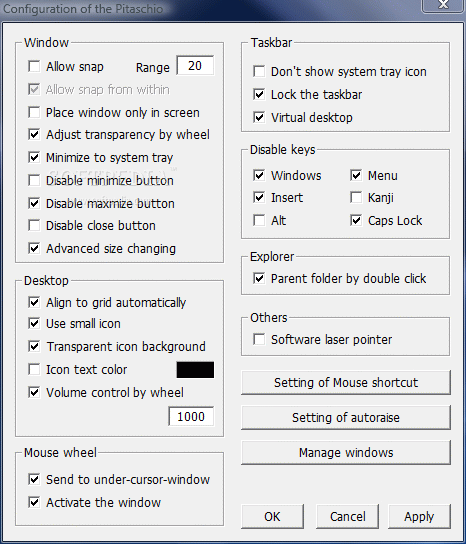This screenshot has height=544, width=466.
Task: Toggle Caps Lock disable checkbox
Action: pos(356,220)
